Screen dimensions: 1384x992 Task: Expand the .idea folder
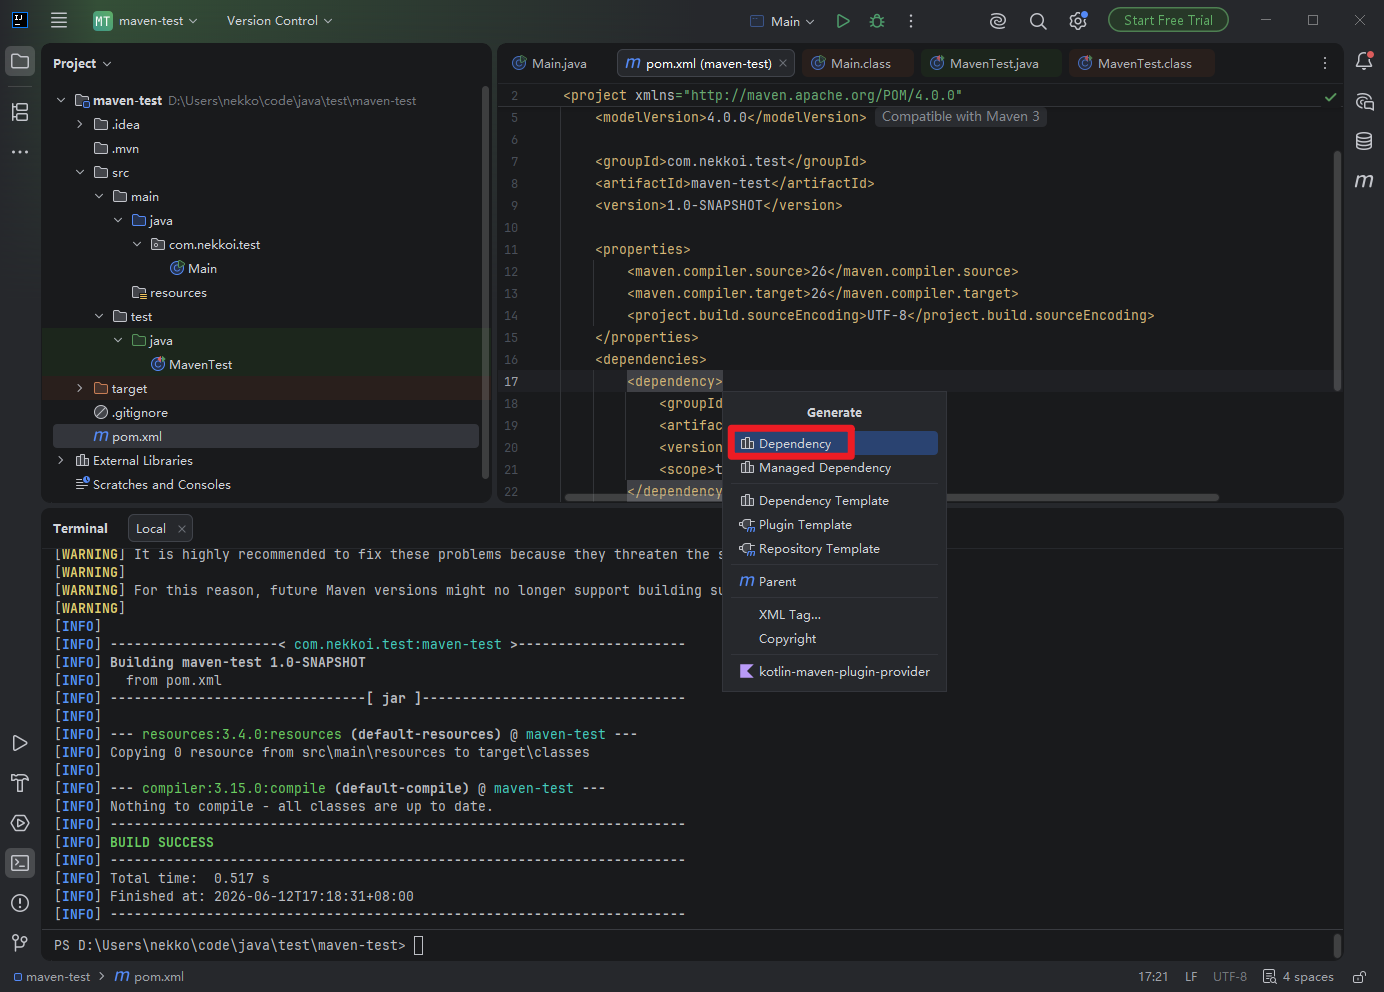click(80, 124)
